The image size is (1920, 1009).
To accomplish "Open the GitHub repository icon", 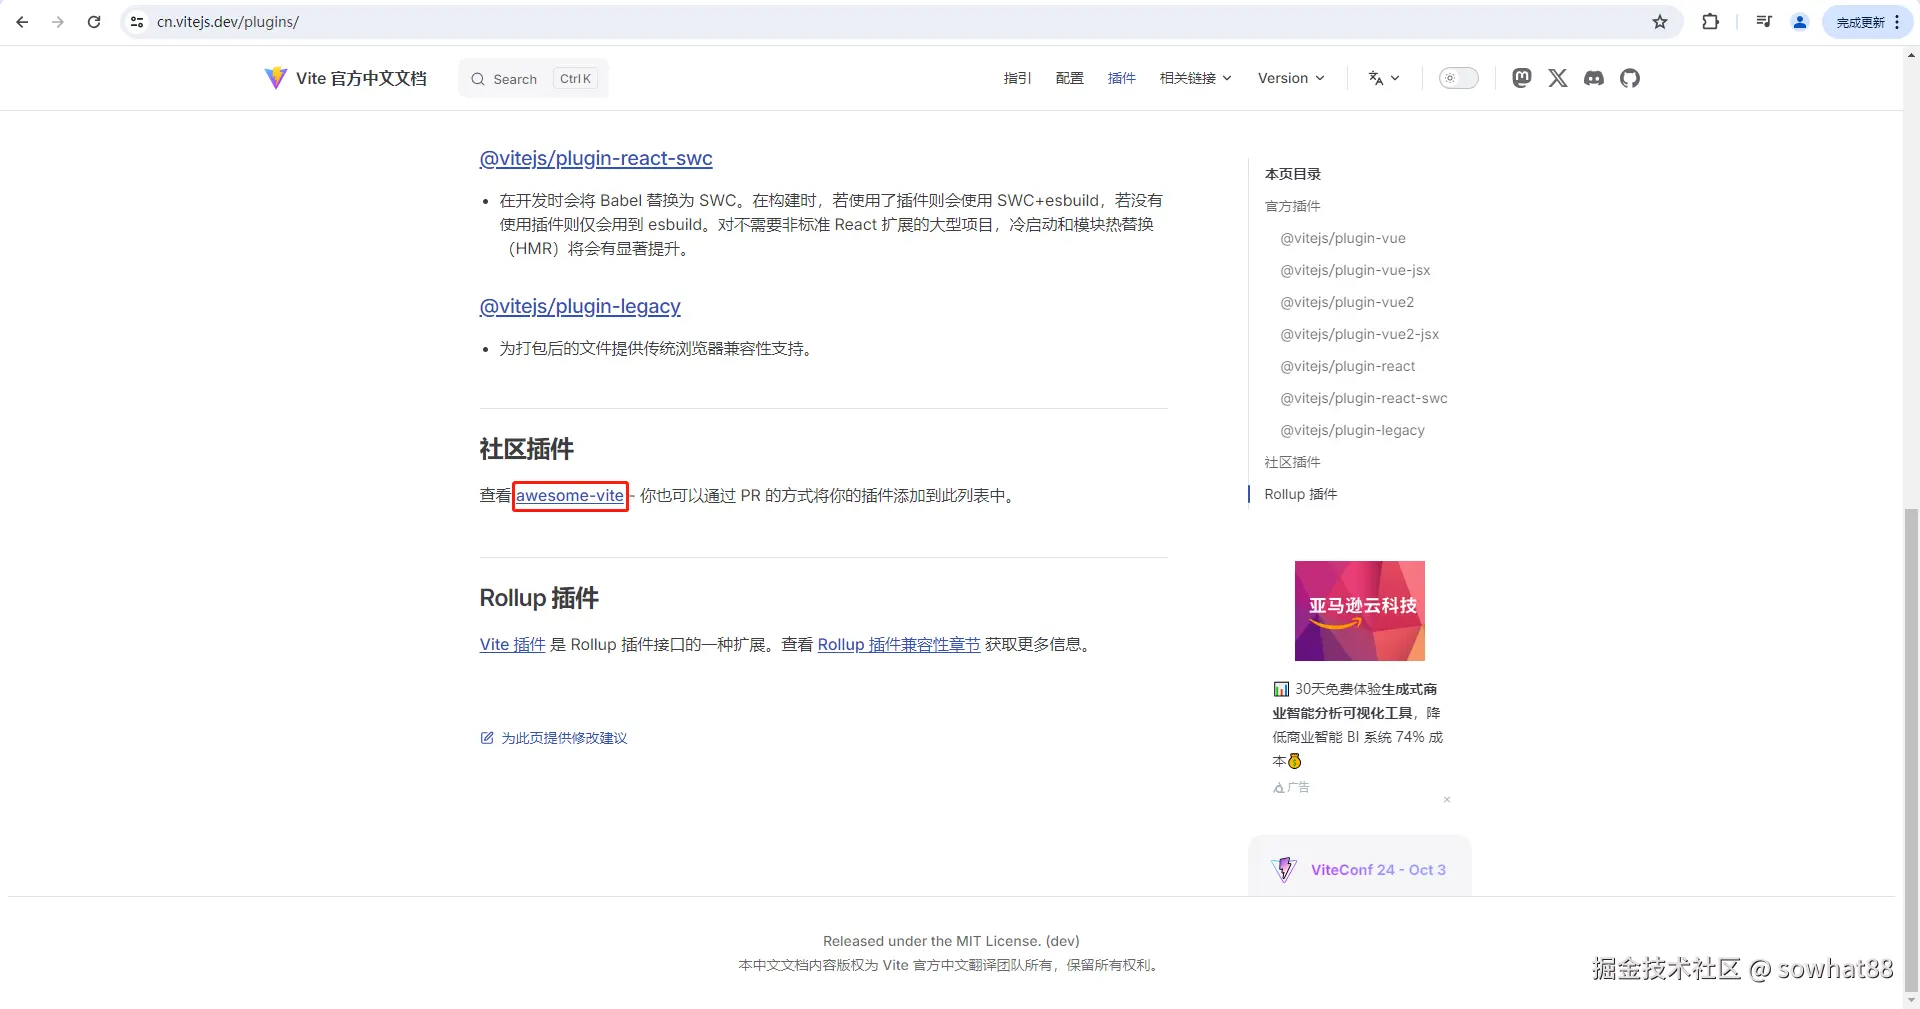I will click(1630, 78).
